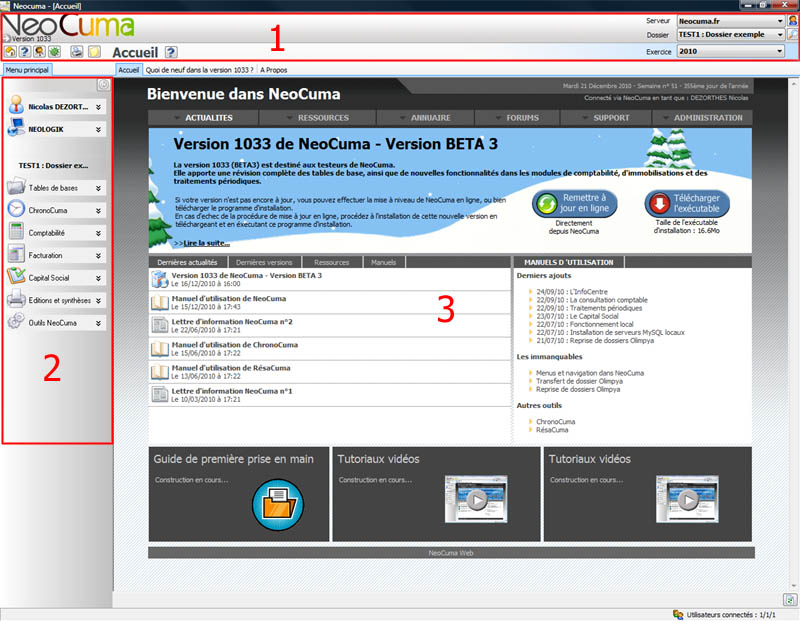
Task: Select FORUMS in the navigation bar
Action: tap(517, 118)
